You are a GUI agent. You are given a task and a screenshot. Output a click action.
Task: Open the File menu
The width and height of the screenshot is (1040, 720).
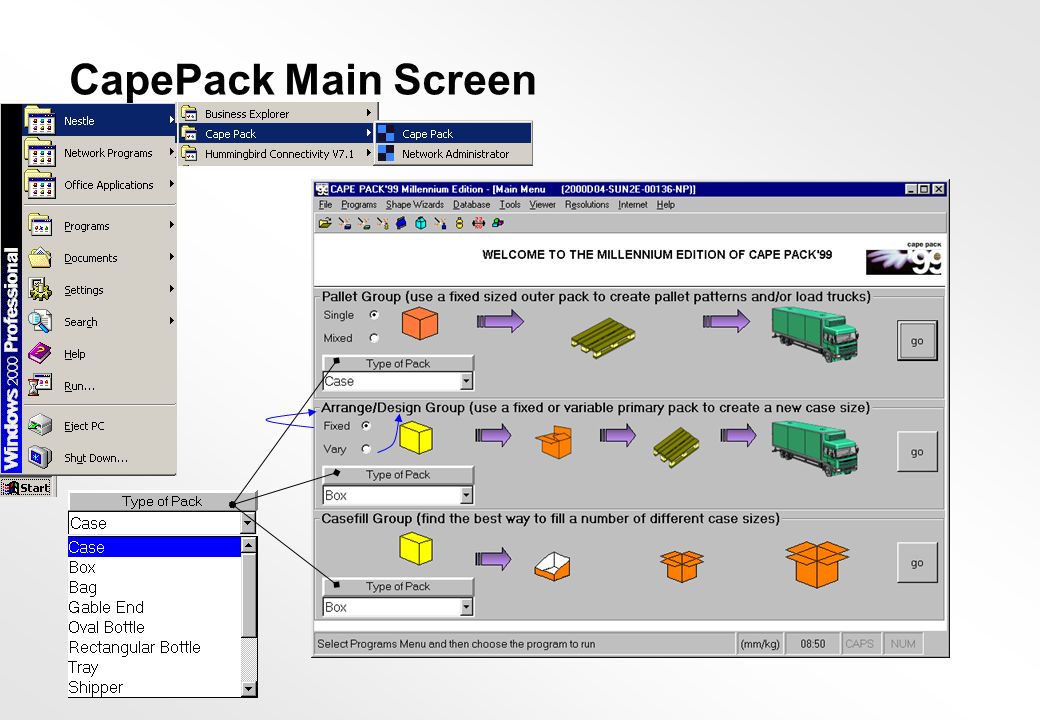point(325,205)
